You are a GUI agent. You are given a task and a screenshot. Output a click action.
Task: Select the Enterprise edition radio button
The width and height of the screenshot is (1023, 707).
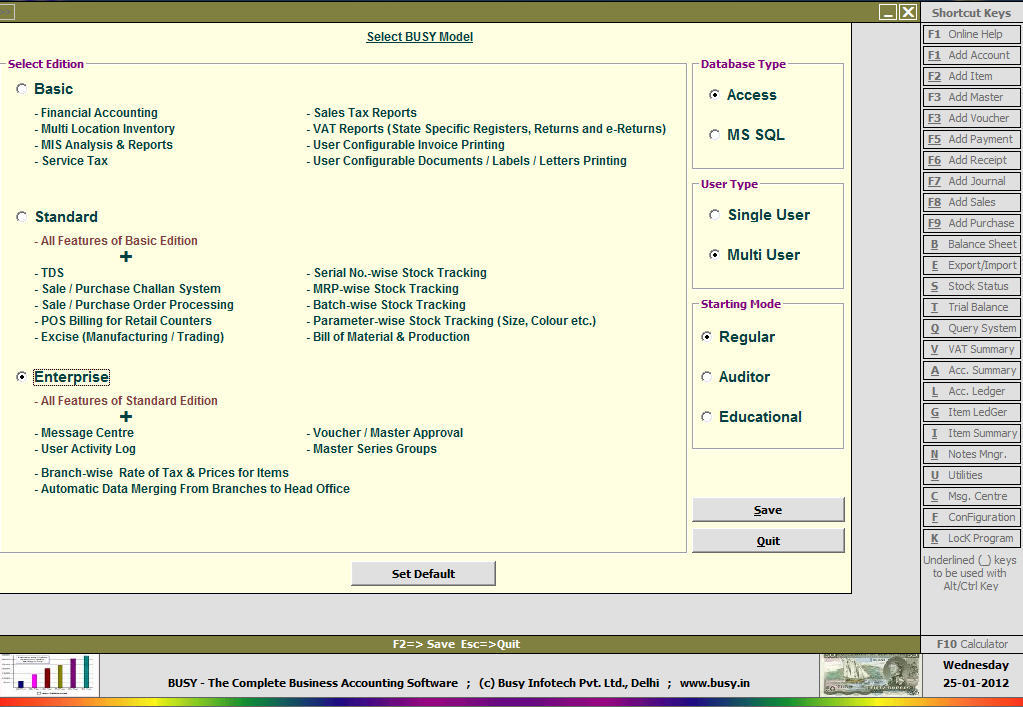(x=22, y=376)
